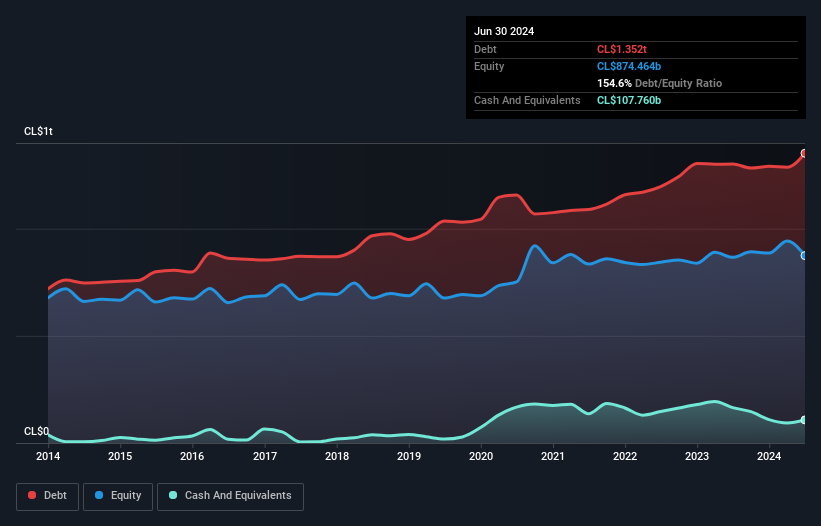Click the 2023 x-axis label
Image resolution: width=821 pixels, height=526 pixels.
(697, 456)
